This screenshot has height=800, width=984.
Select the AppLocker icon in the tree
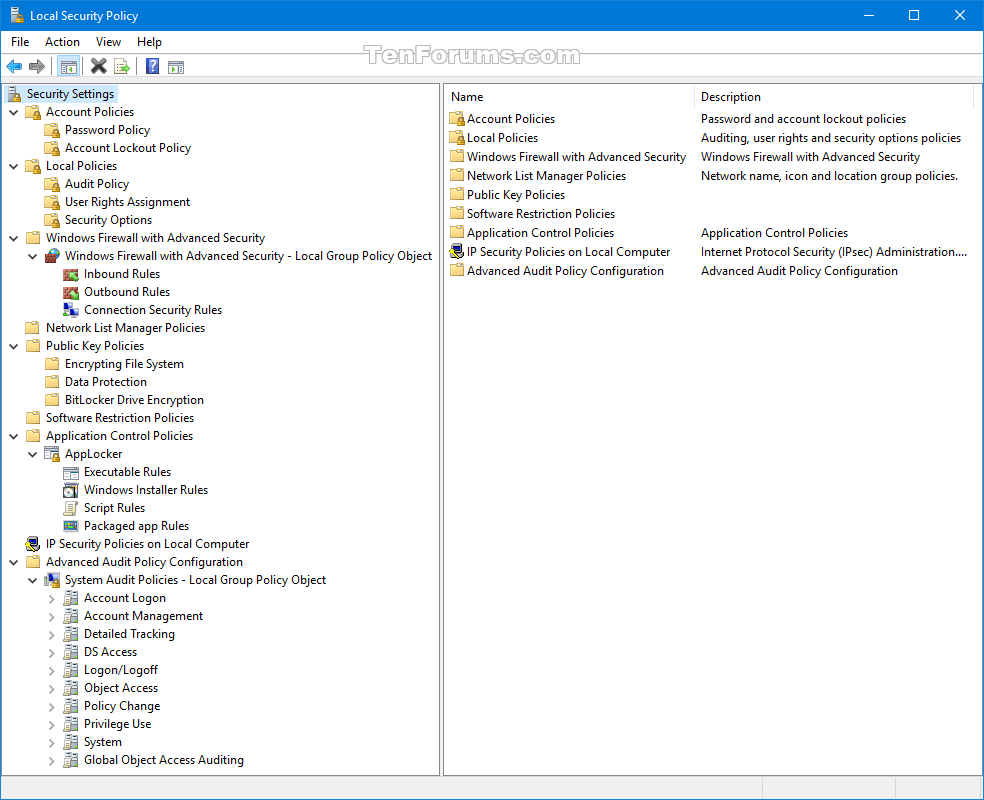point(52,453)
